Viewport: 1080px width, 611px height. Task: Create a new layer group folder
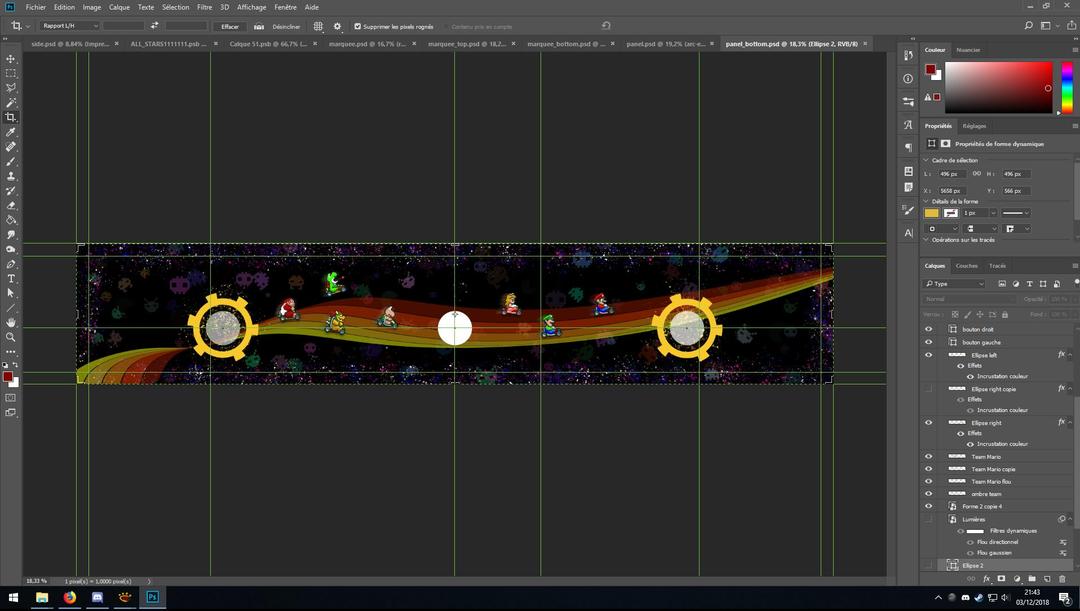pyautogui.click(x=1031, y=579)
